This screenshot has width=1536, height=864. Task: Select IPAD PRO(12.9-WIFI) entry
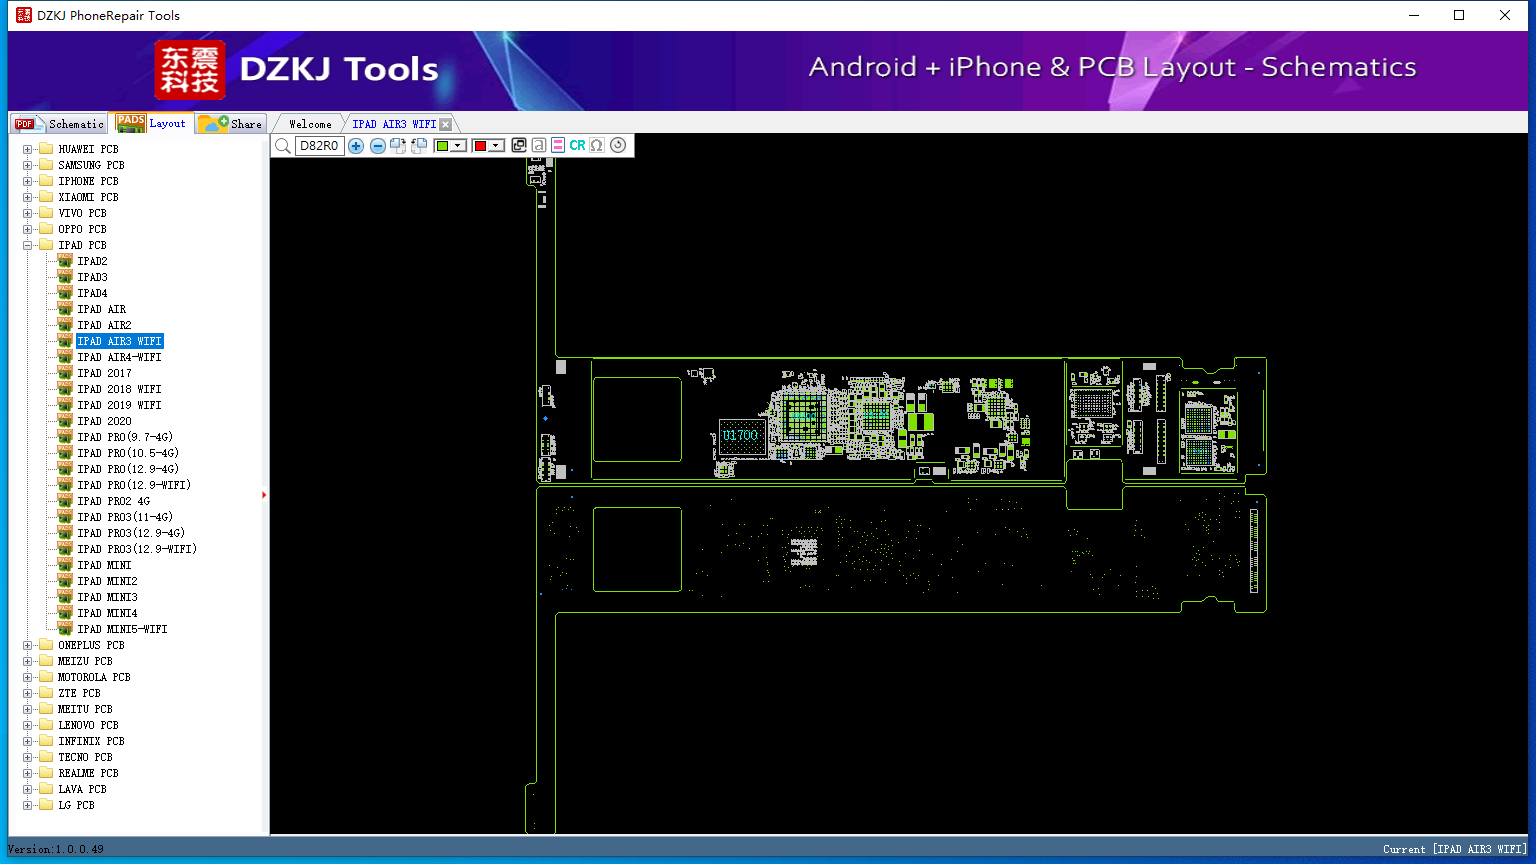coord(134,485)
